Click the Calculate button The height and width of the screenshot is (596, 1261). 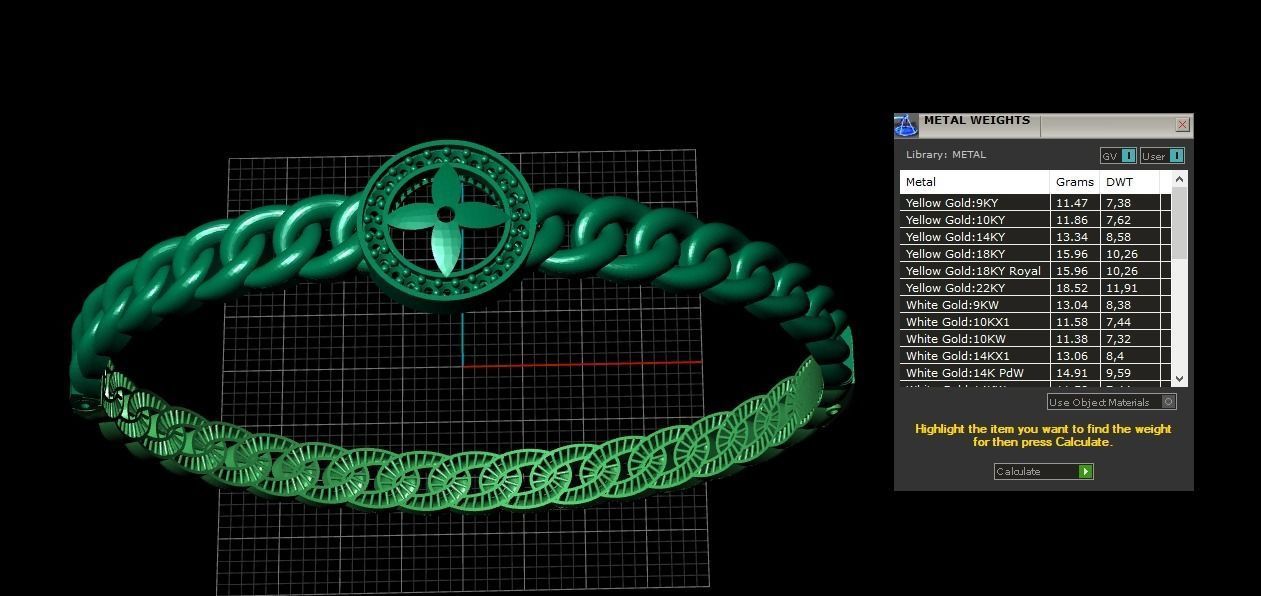[1043, 471]
